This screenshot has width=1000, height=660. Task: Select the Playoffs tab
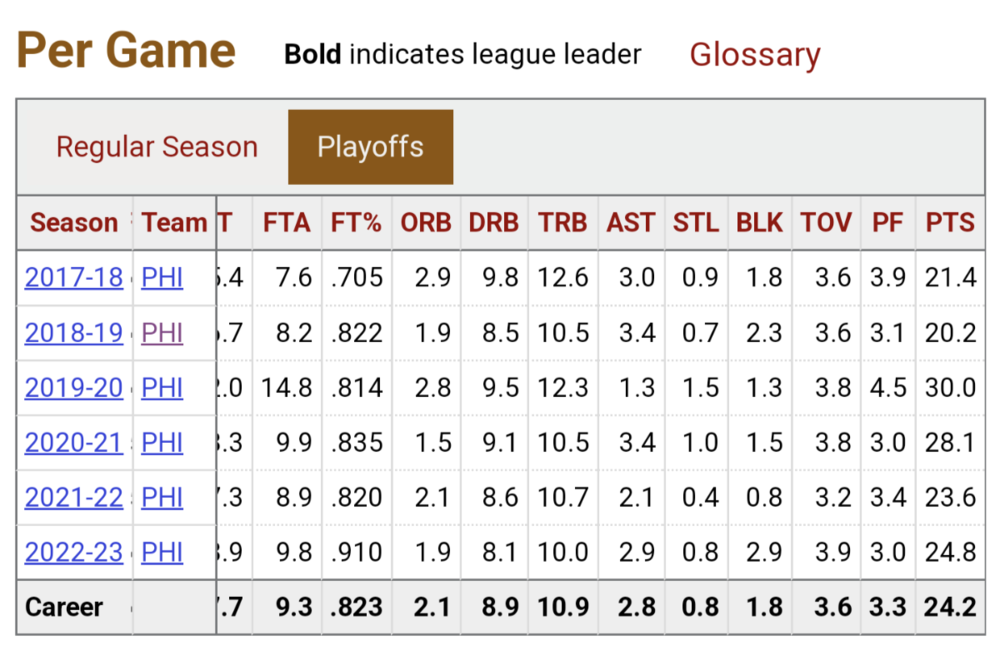point(371,147)
